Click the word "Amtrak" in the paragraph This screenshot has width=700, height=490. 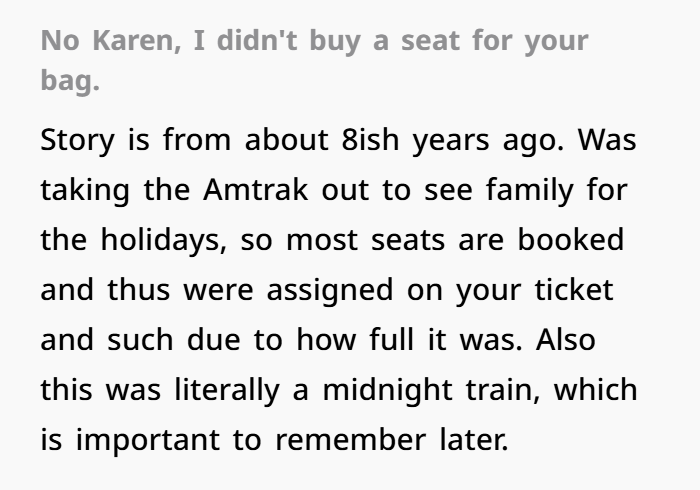coord(255,190)
